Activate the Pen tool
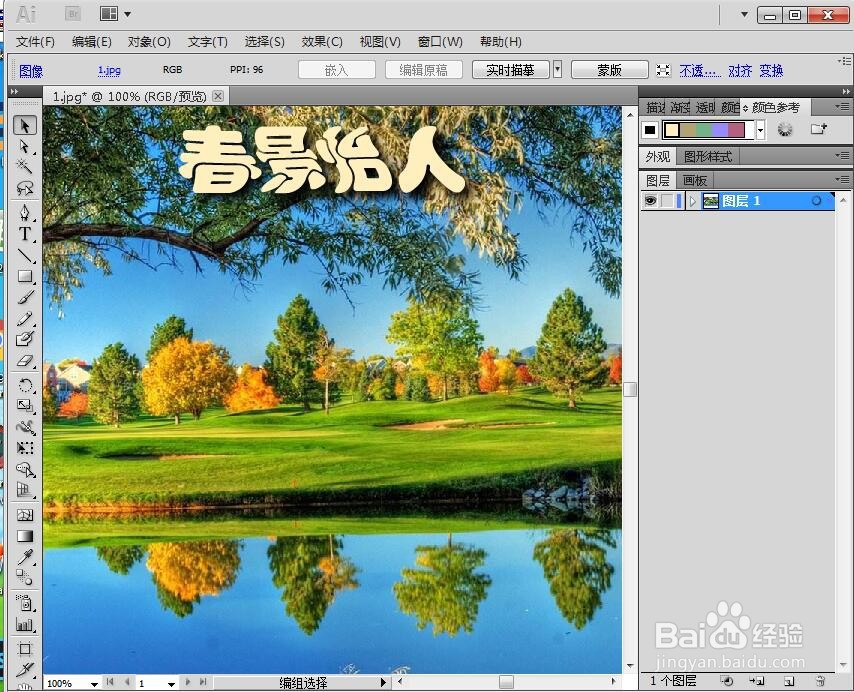 pos(25,211)
